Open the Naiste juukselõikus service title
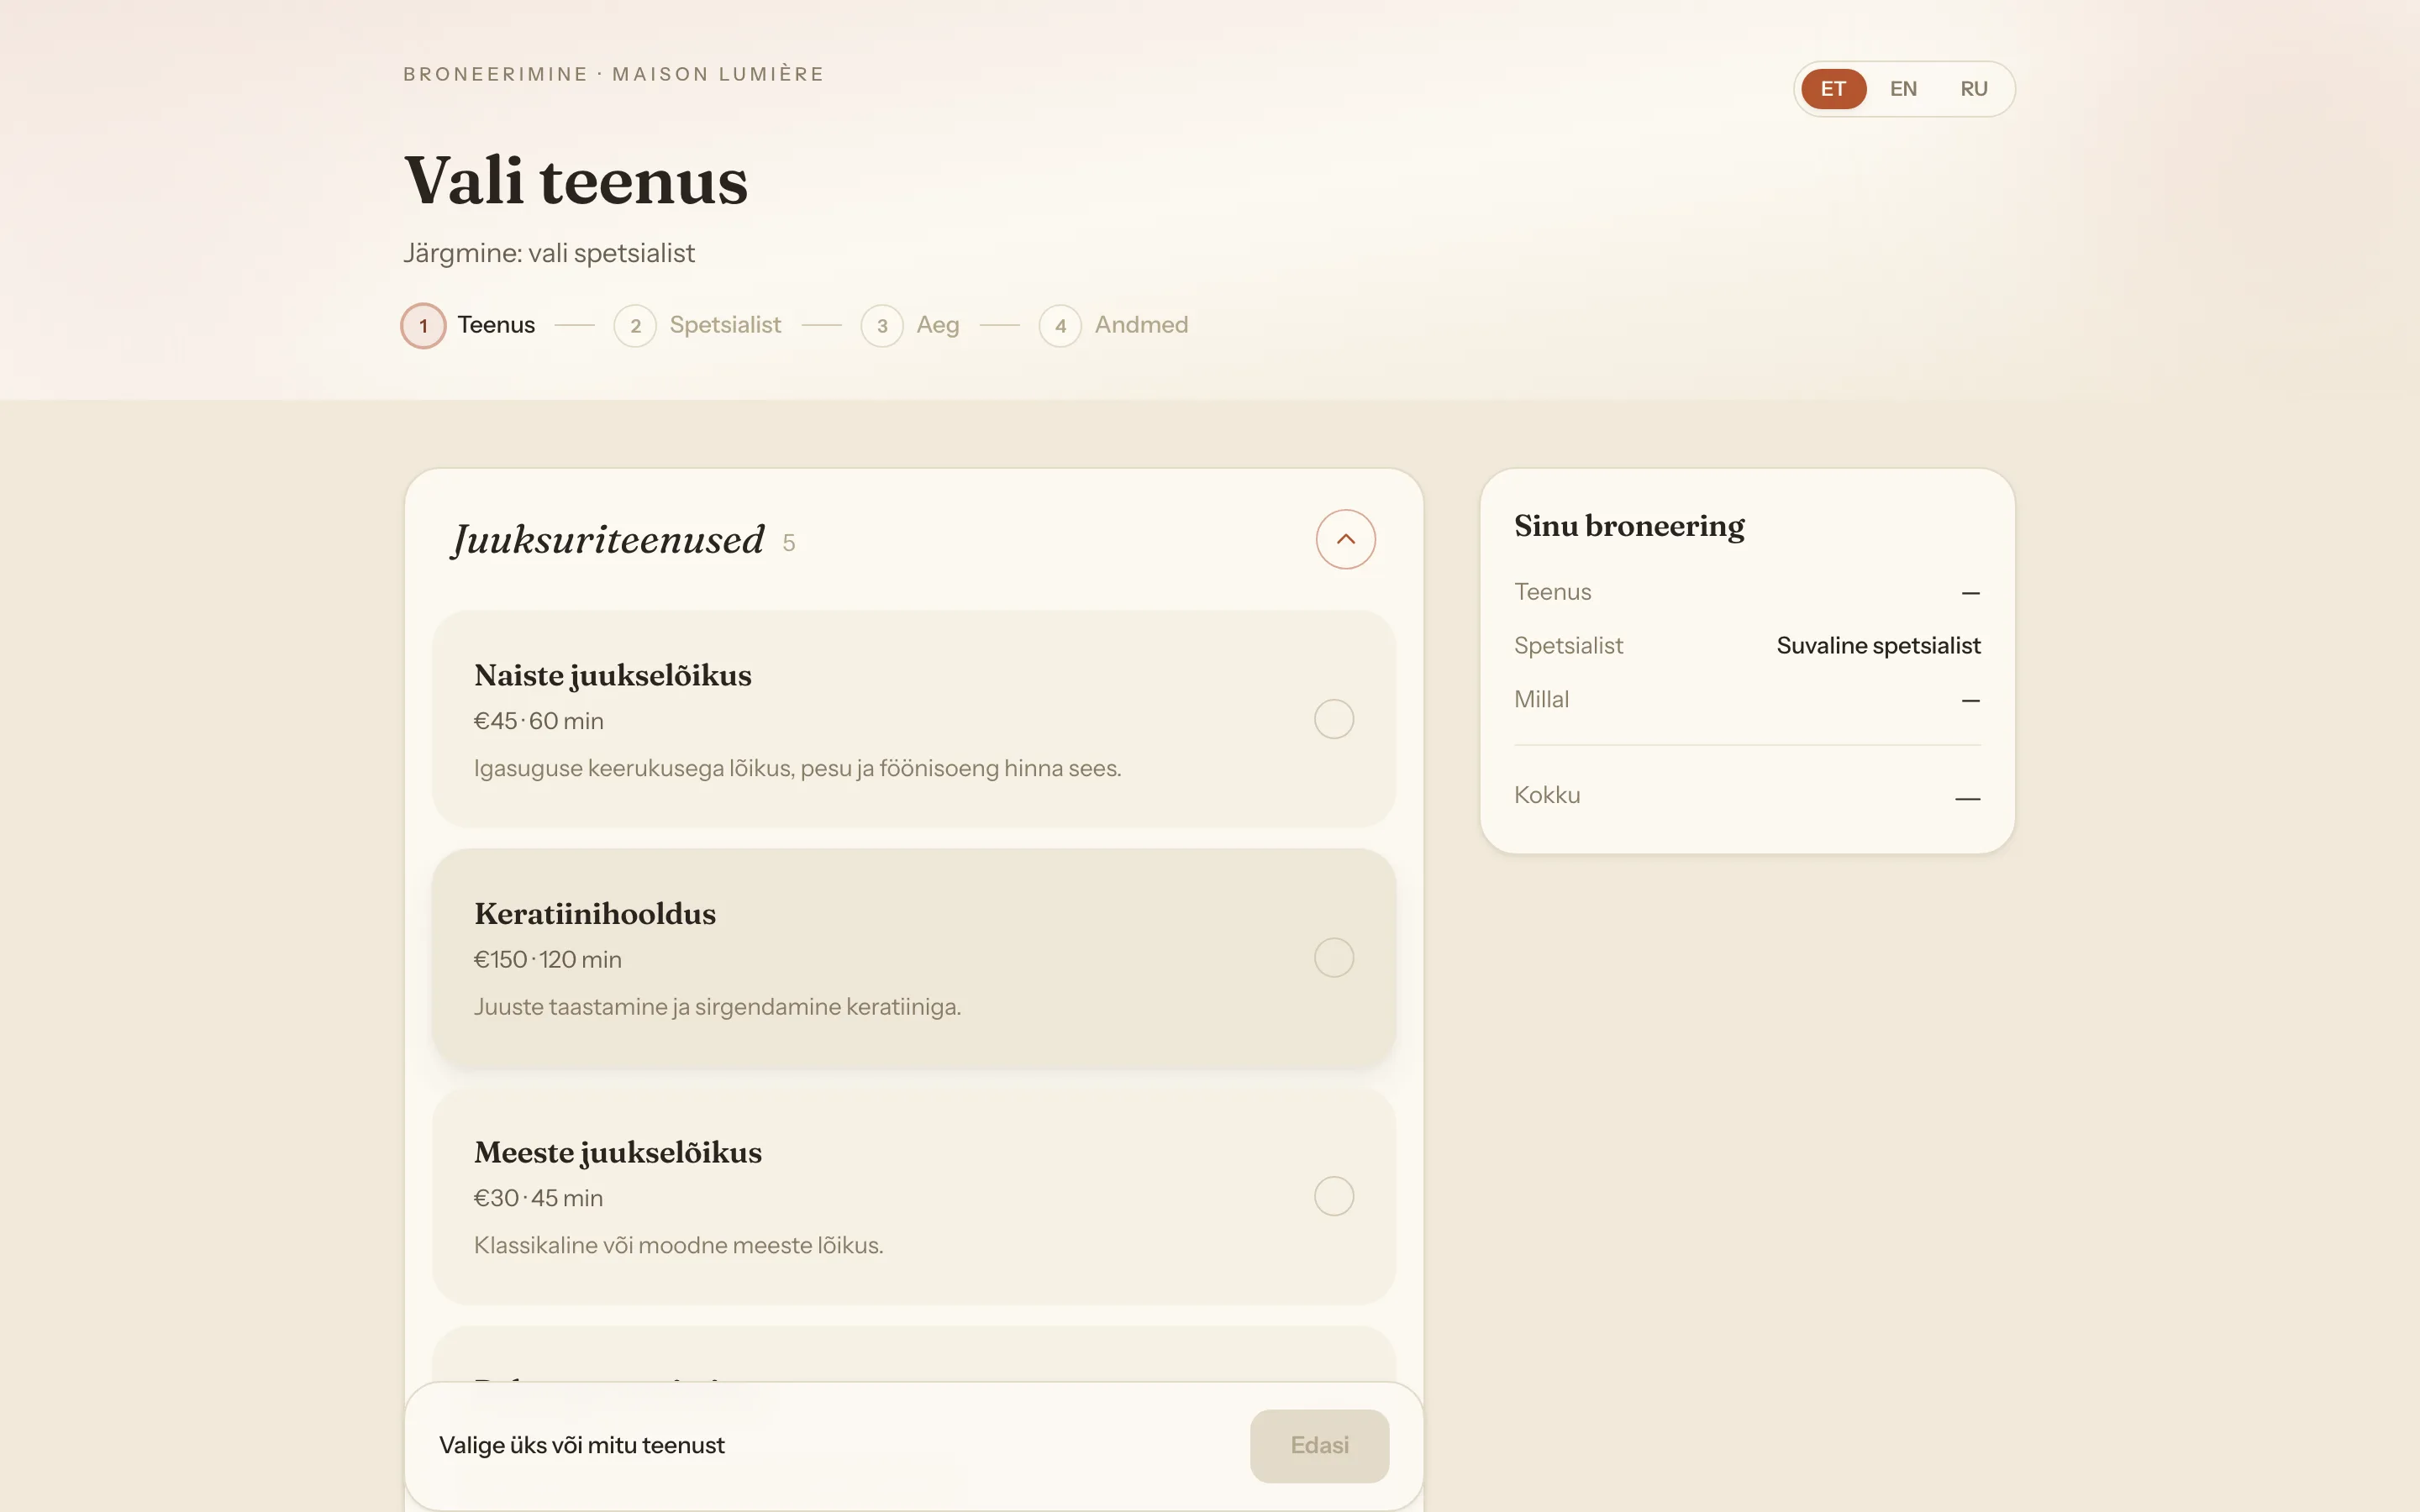Viewport: 2420px width, 1512px height. [613, 675]
